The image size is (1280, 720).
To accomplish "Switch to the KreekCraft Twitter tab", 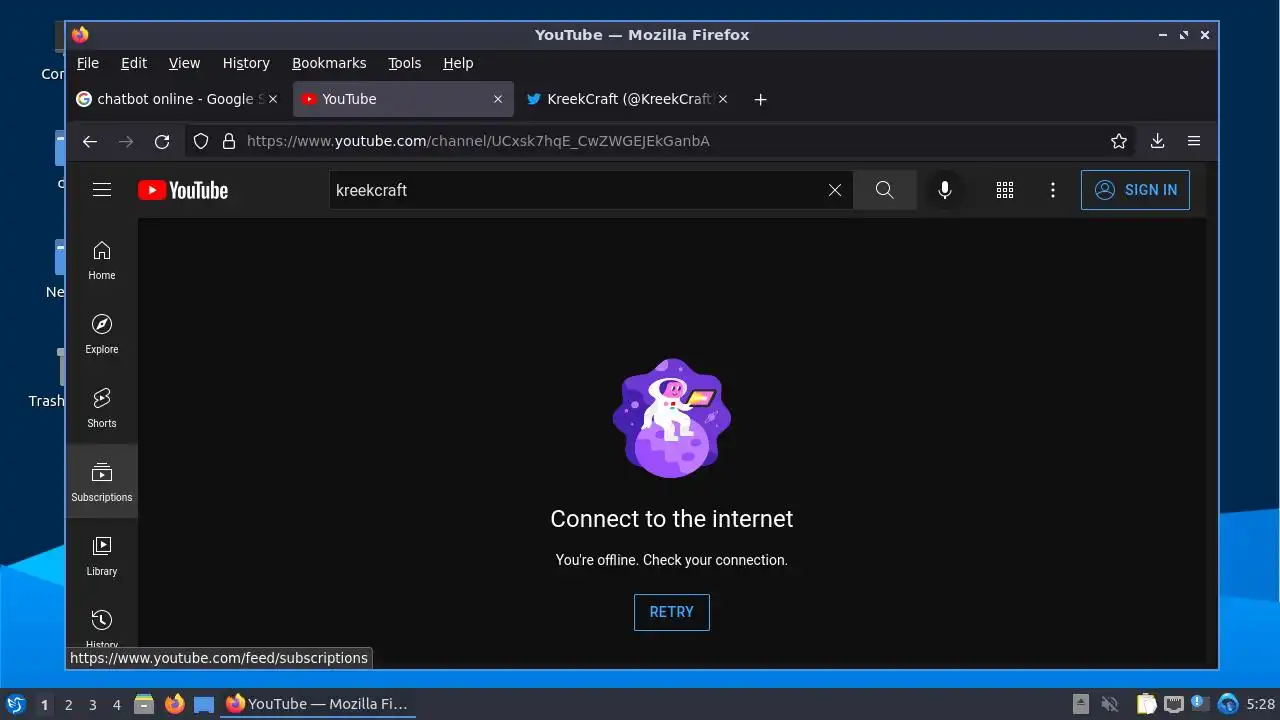I will pos(628,99).
